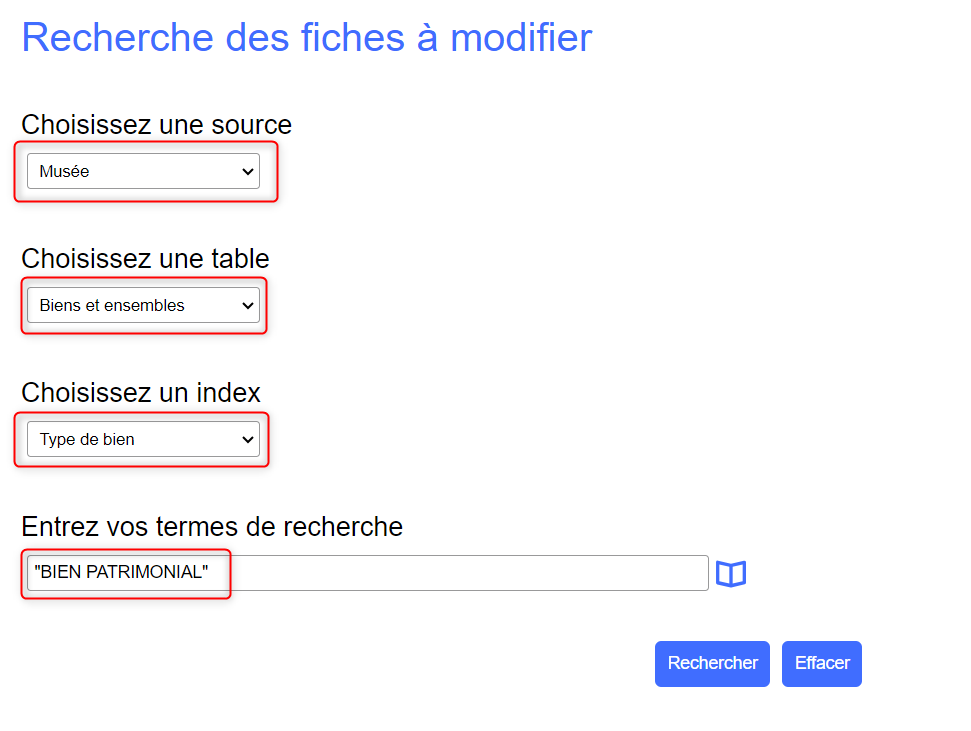
Task: Select the "Type de bien" value text
Action: [x=87, y=440]
